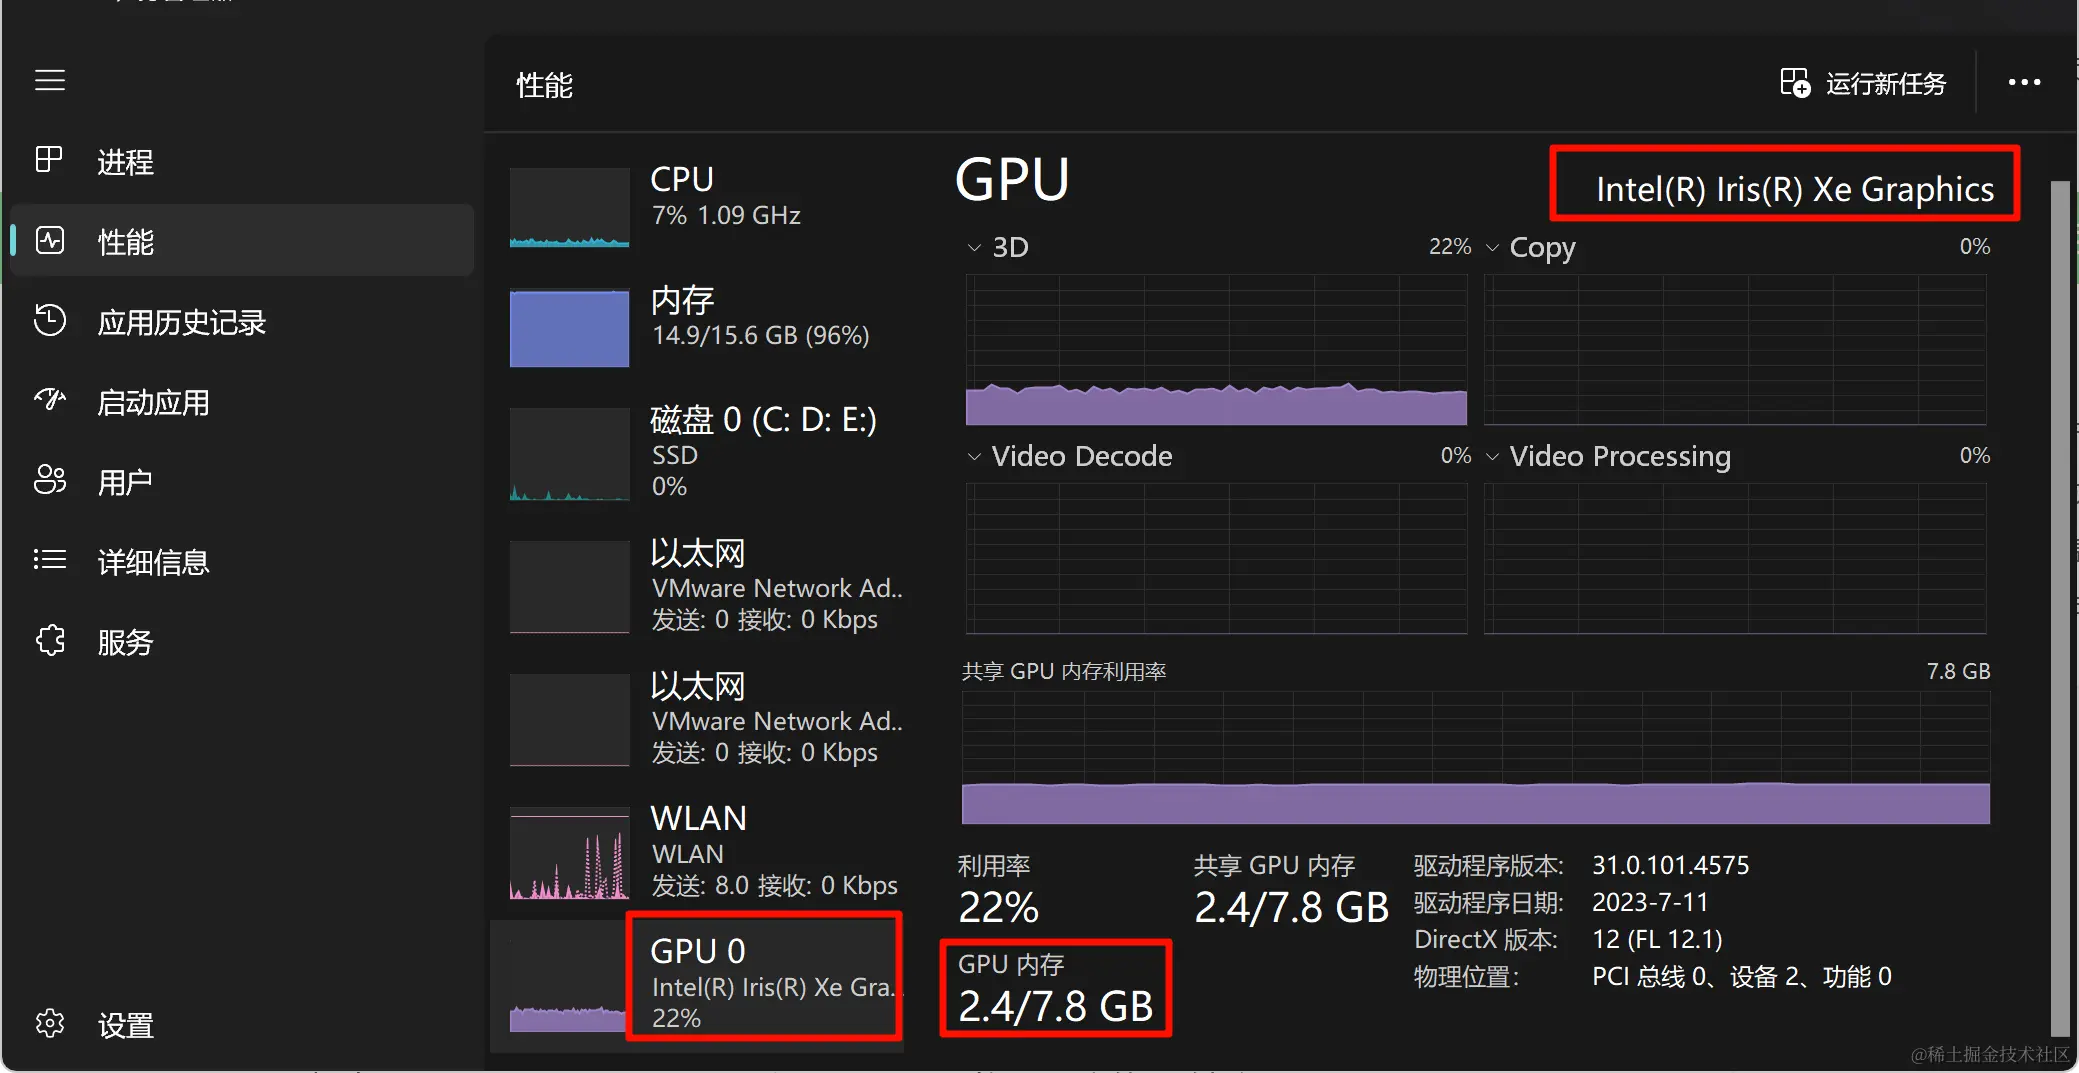Click the 7.8 GB graph maximum label
The height and width of the screenshot is (1073, 2079).
click(x=1958, y=671)
